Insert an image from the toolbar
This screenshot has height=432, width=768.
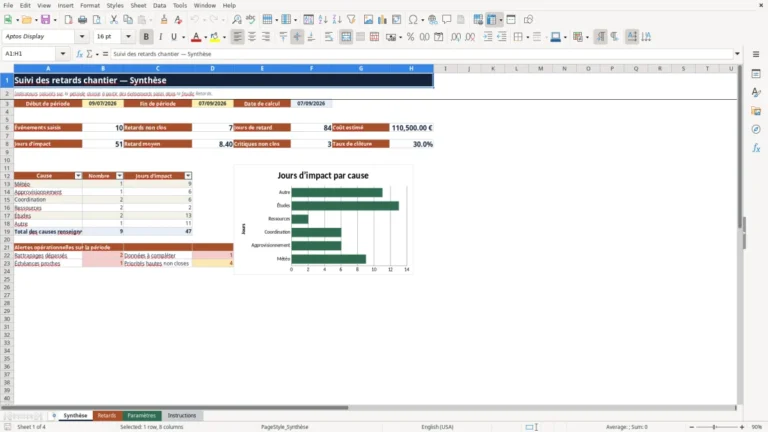368,20
